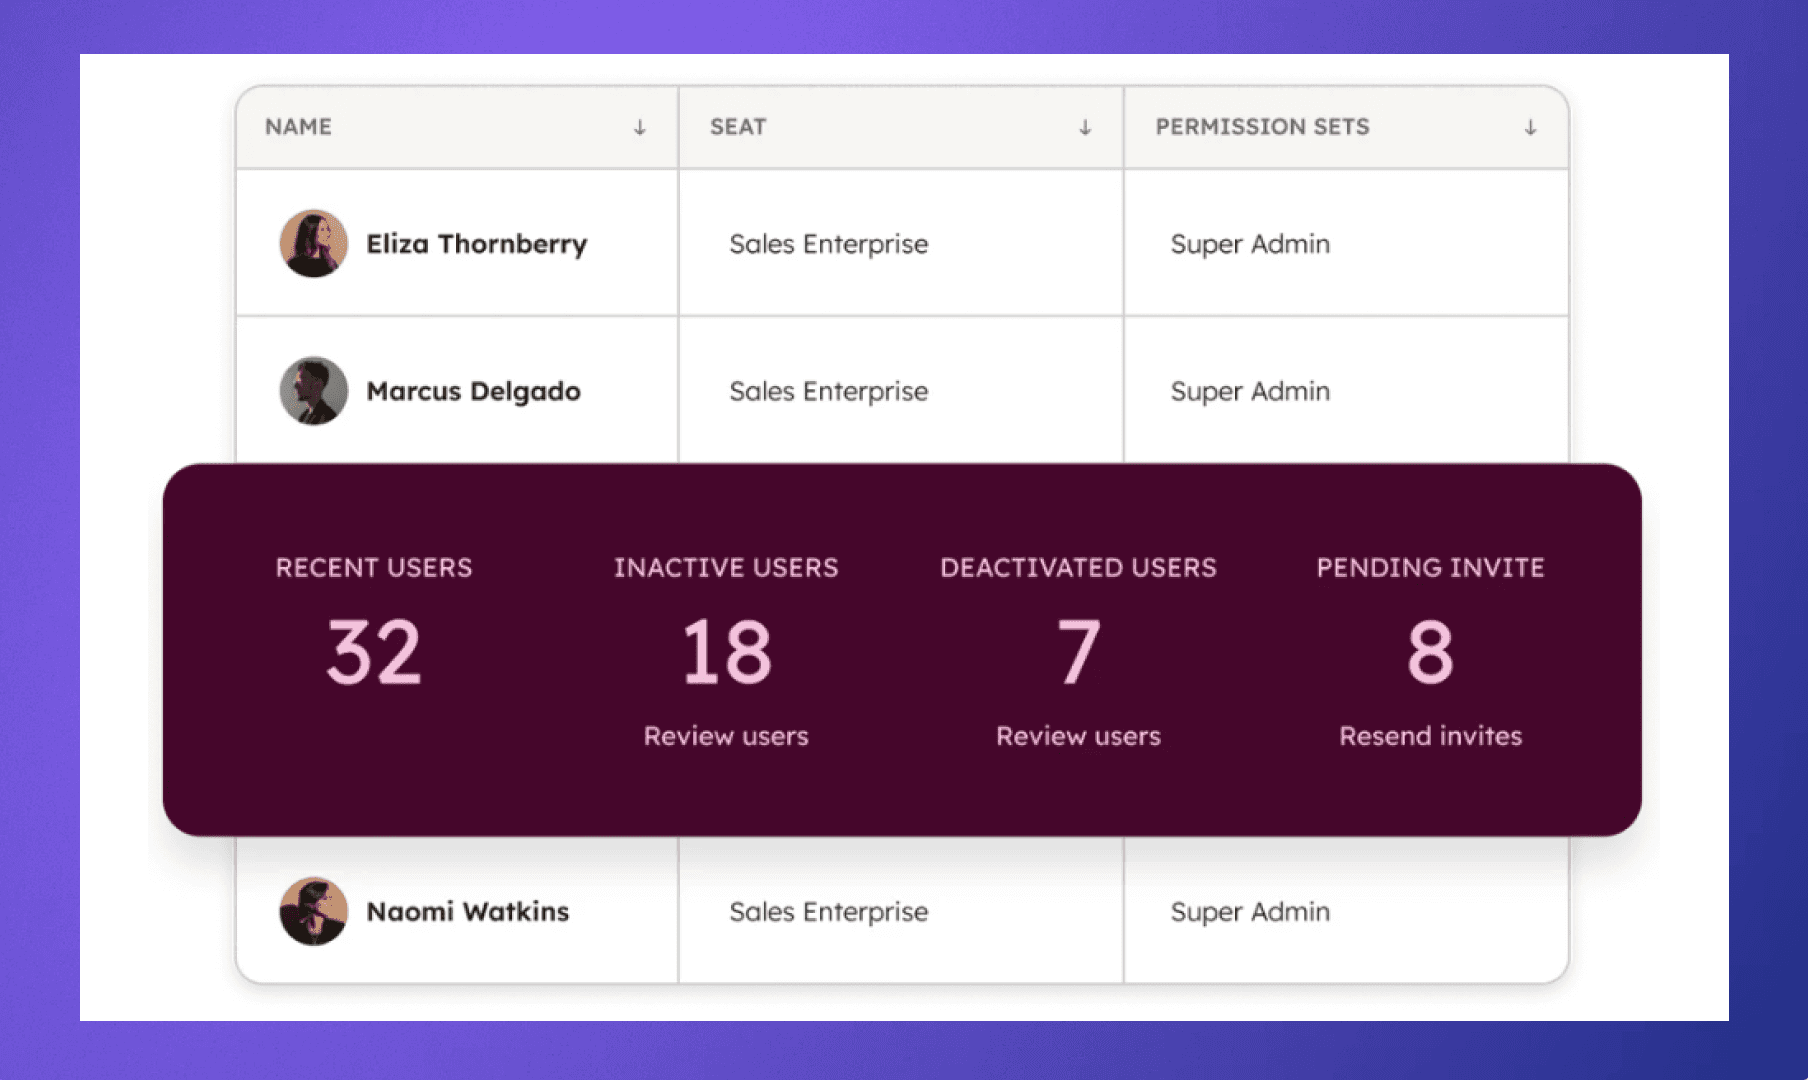Image resolution: width=1808 pixels, height=1080 pixels.
Task: Click Review users under Deactivated Users
Action: 1077,735
